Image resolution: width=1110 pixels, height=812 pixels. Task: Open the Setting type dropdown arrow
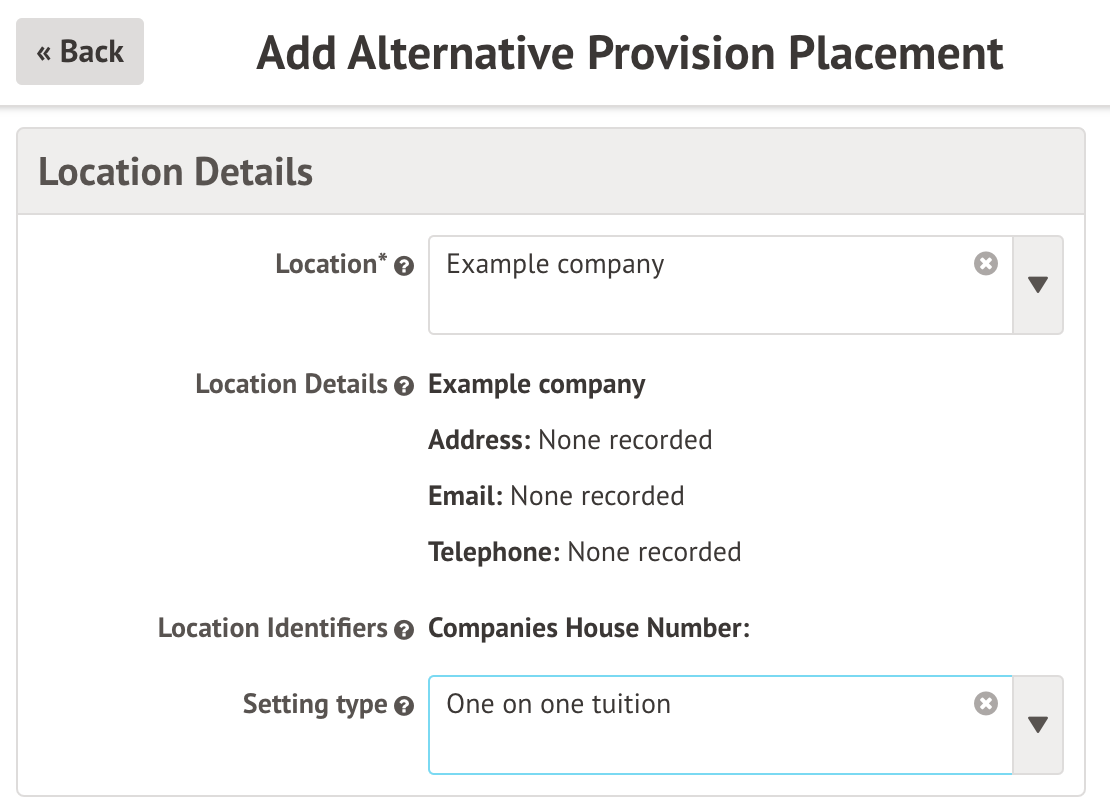(x=1038, y=725)
